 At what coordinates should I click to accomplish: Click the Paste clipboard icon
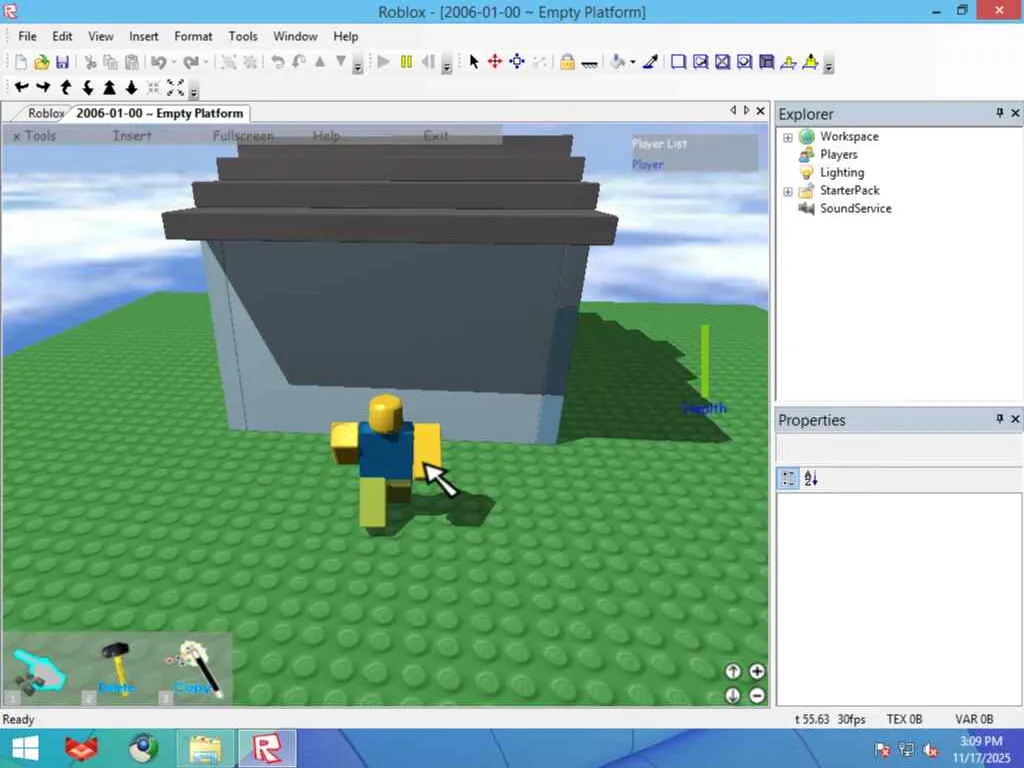[x=132, y=62]
